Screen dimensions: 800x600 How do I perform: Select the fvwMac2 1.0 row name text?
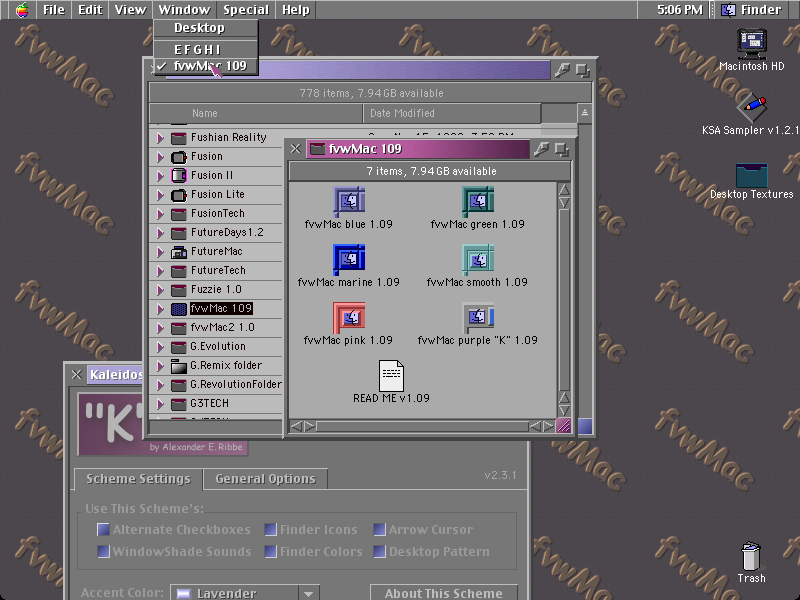click(222, 328)
